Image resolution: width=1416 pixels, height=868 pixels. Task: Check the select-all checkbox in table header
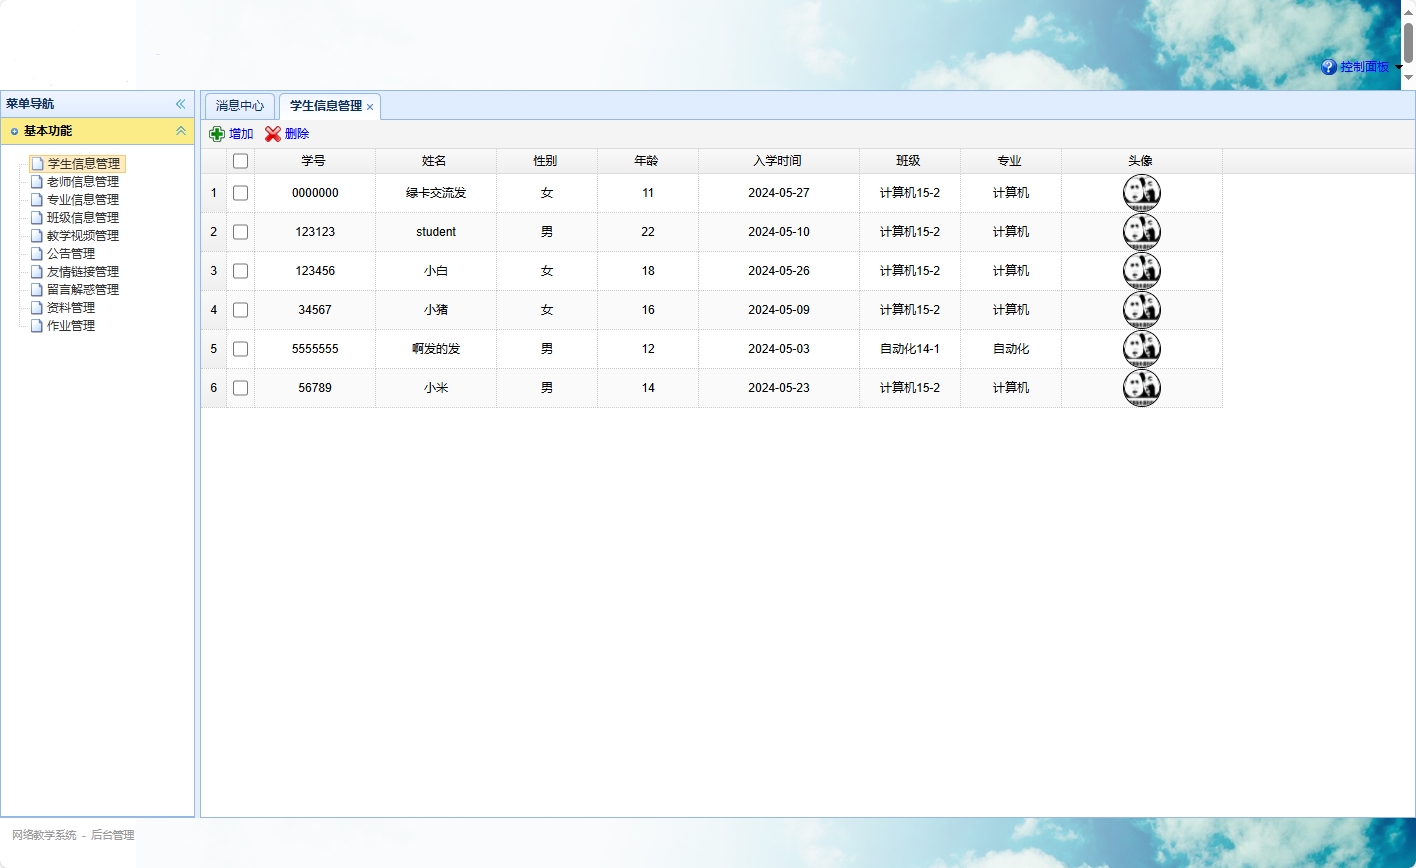[240, 161]
